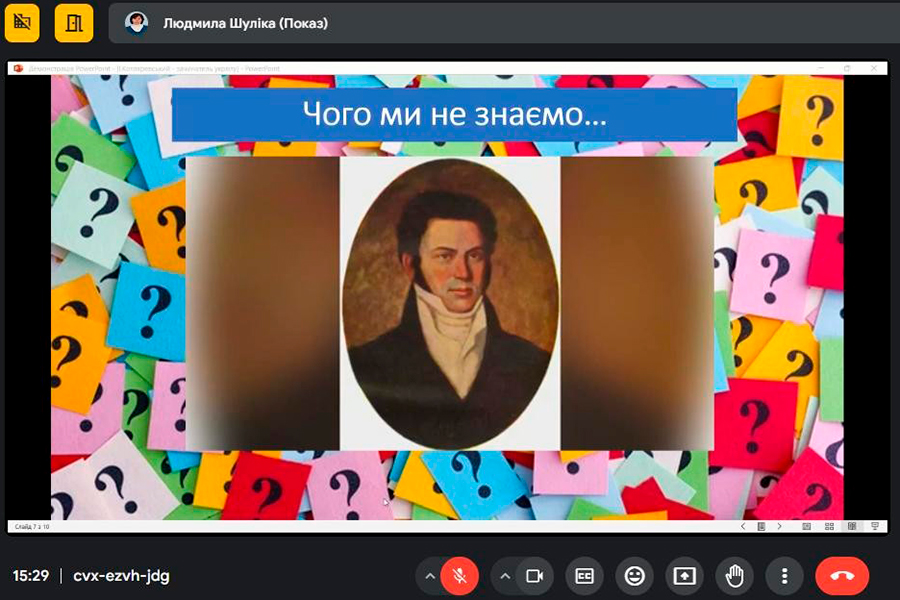Unmute the microphone with the red button
The image size is (900, 600).
pyautogui.click(x=459, y=576)
